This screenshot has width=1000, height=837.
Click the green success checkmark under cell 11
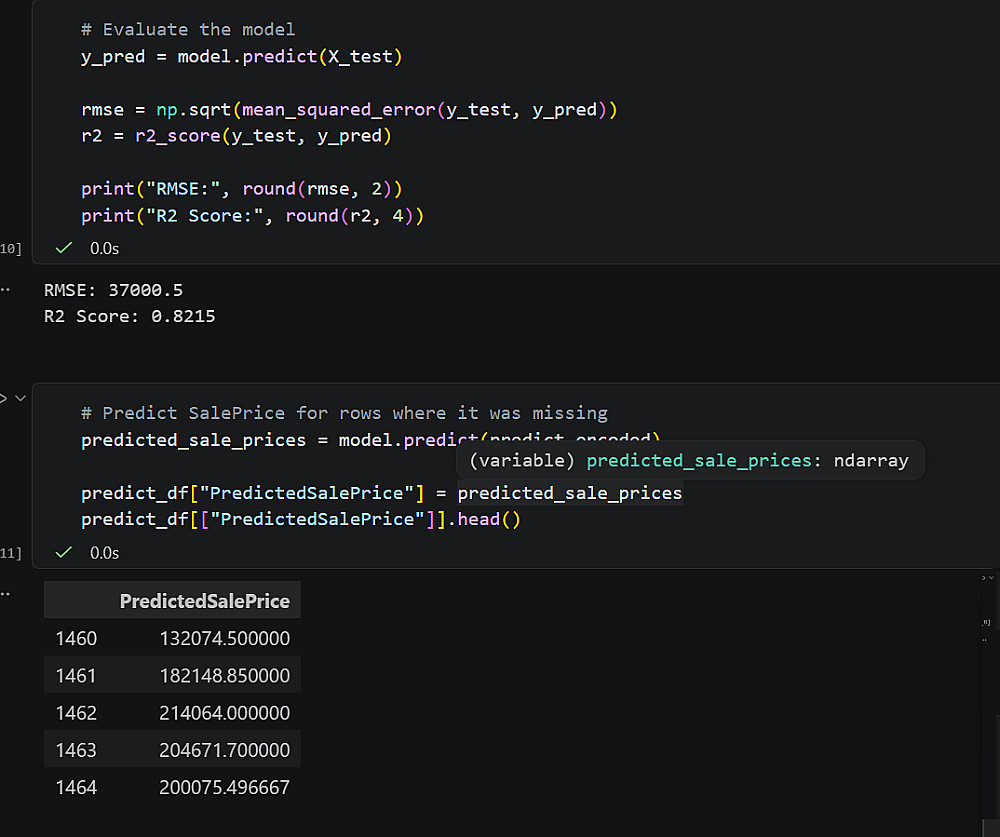click(x=64, y=552)
